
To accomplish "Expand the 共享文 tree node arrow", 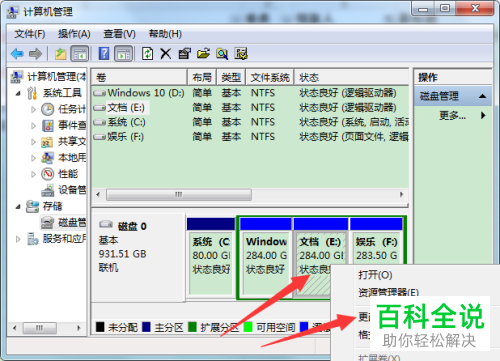I will point(33,142).
